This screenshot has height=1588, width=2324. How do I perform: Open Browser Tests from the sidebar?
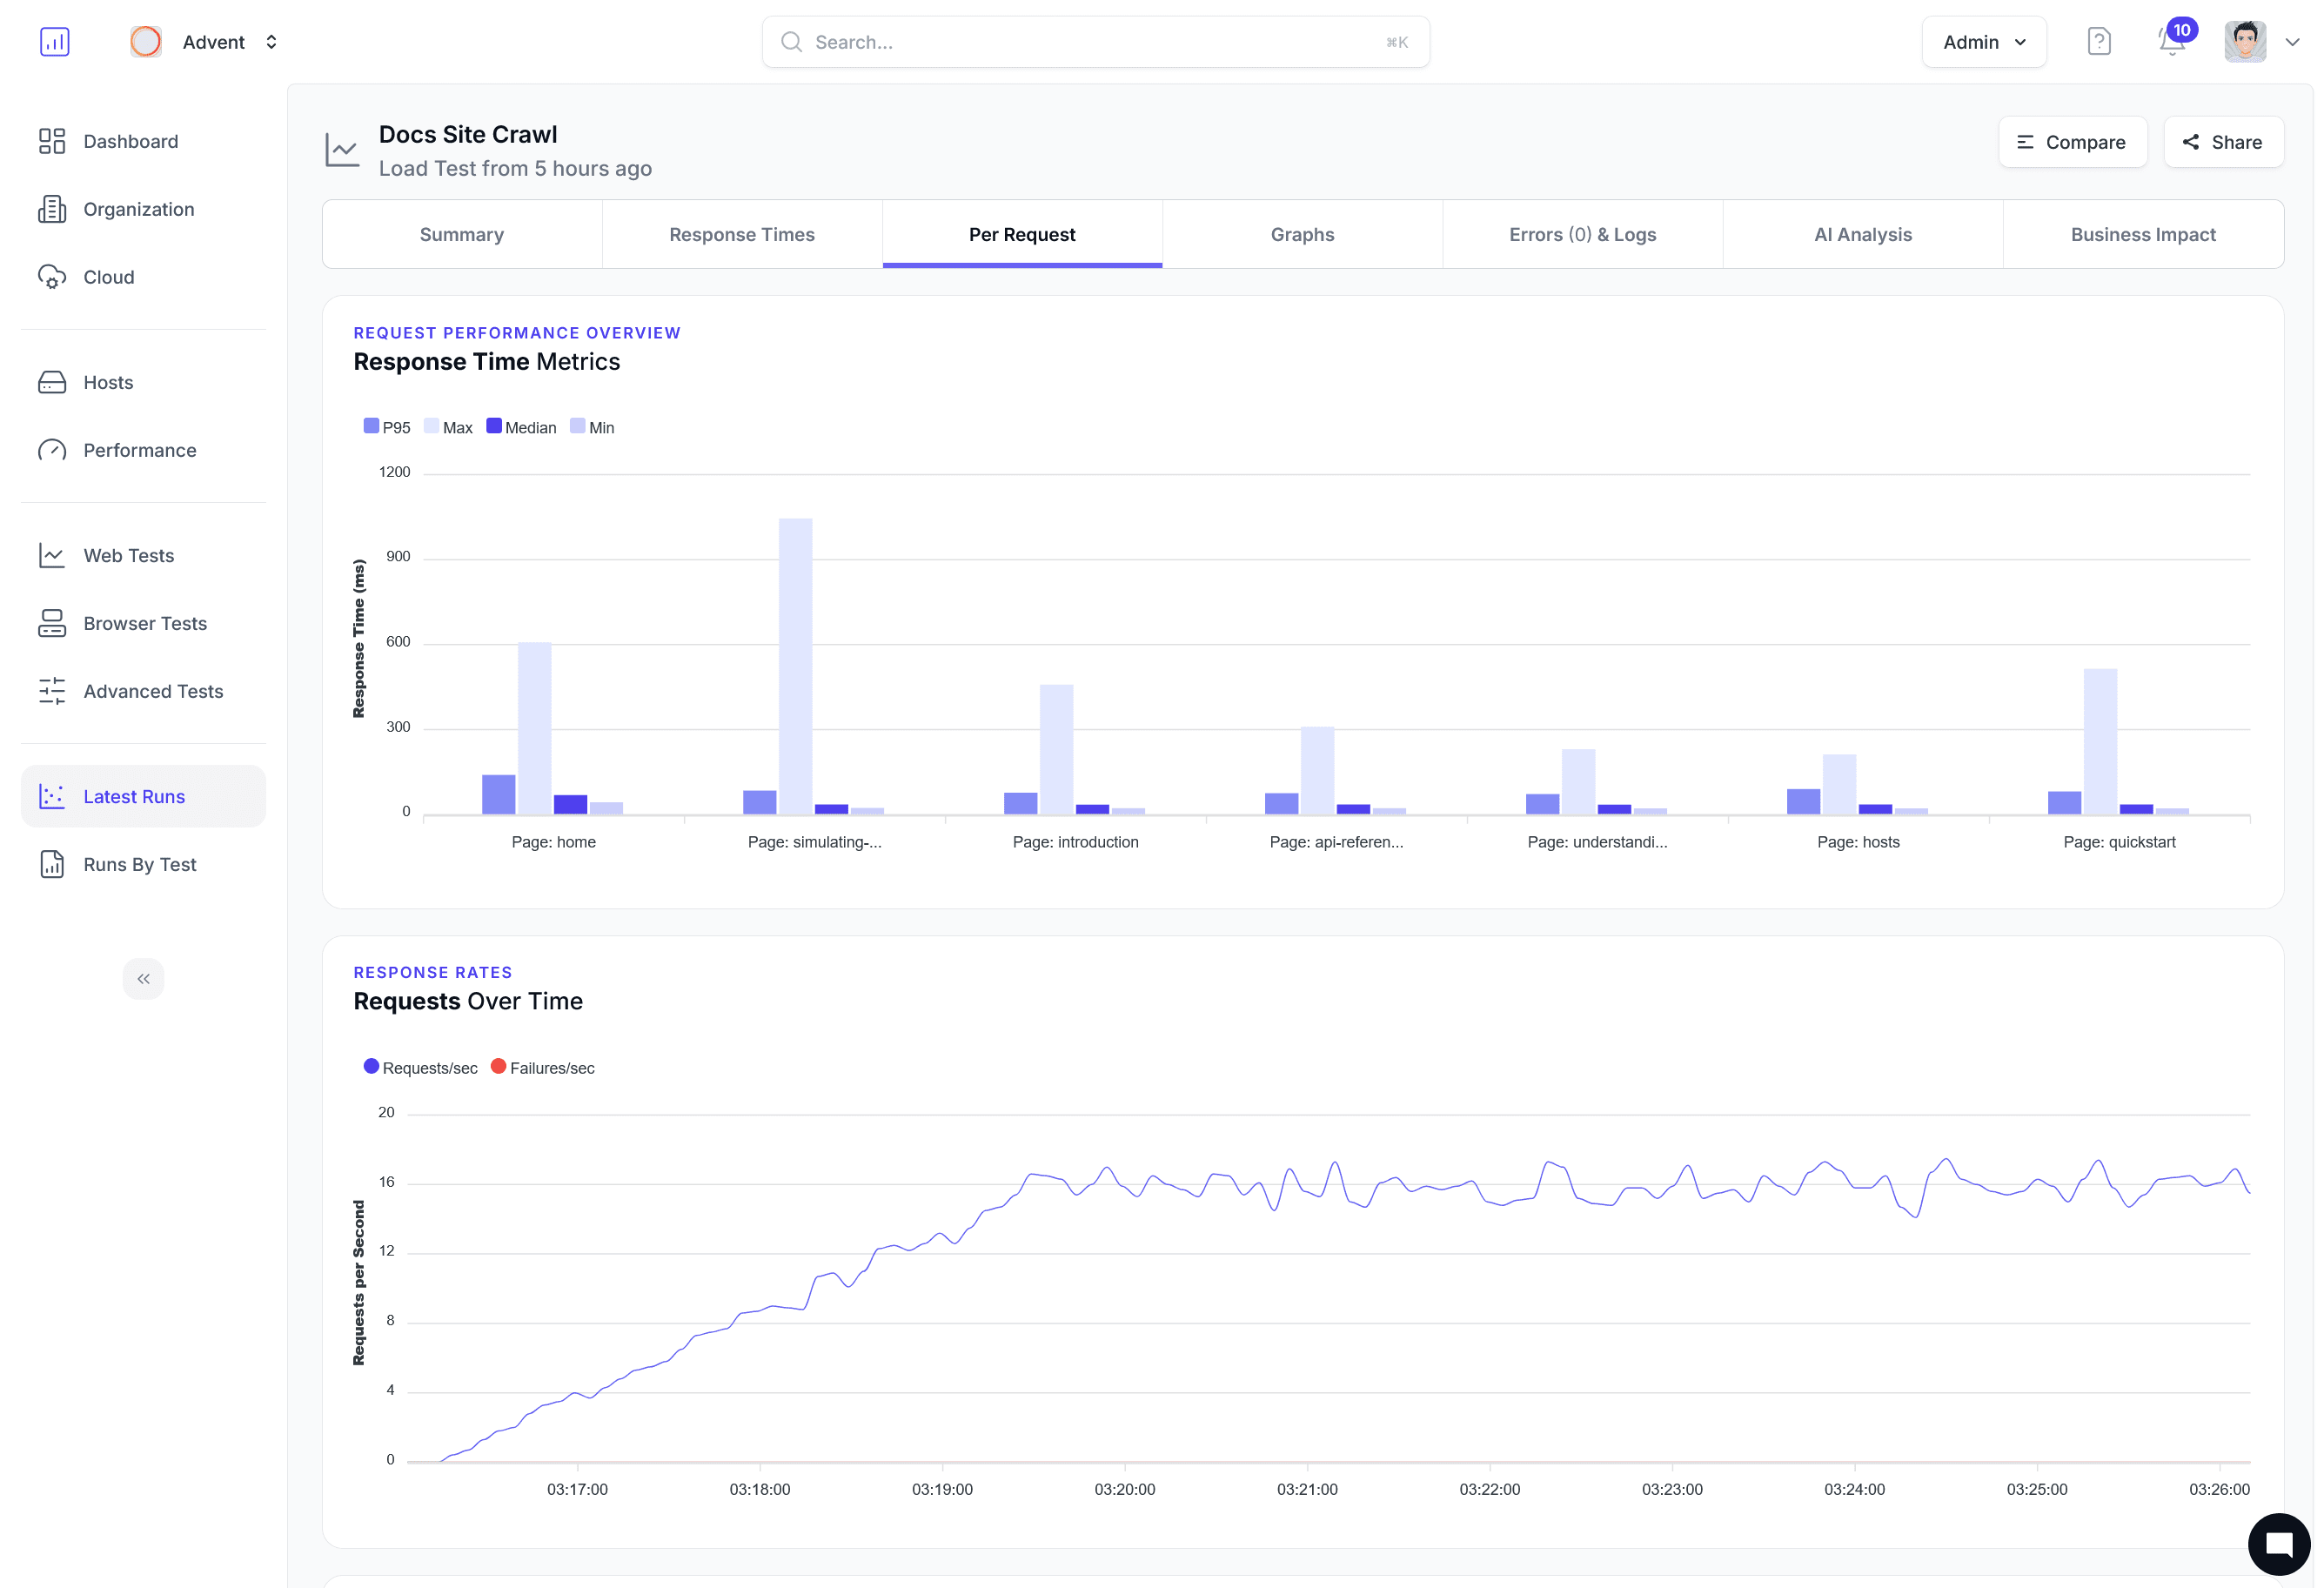pos(144,623)
